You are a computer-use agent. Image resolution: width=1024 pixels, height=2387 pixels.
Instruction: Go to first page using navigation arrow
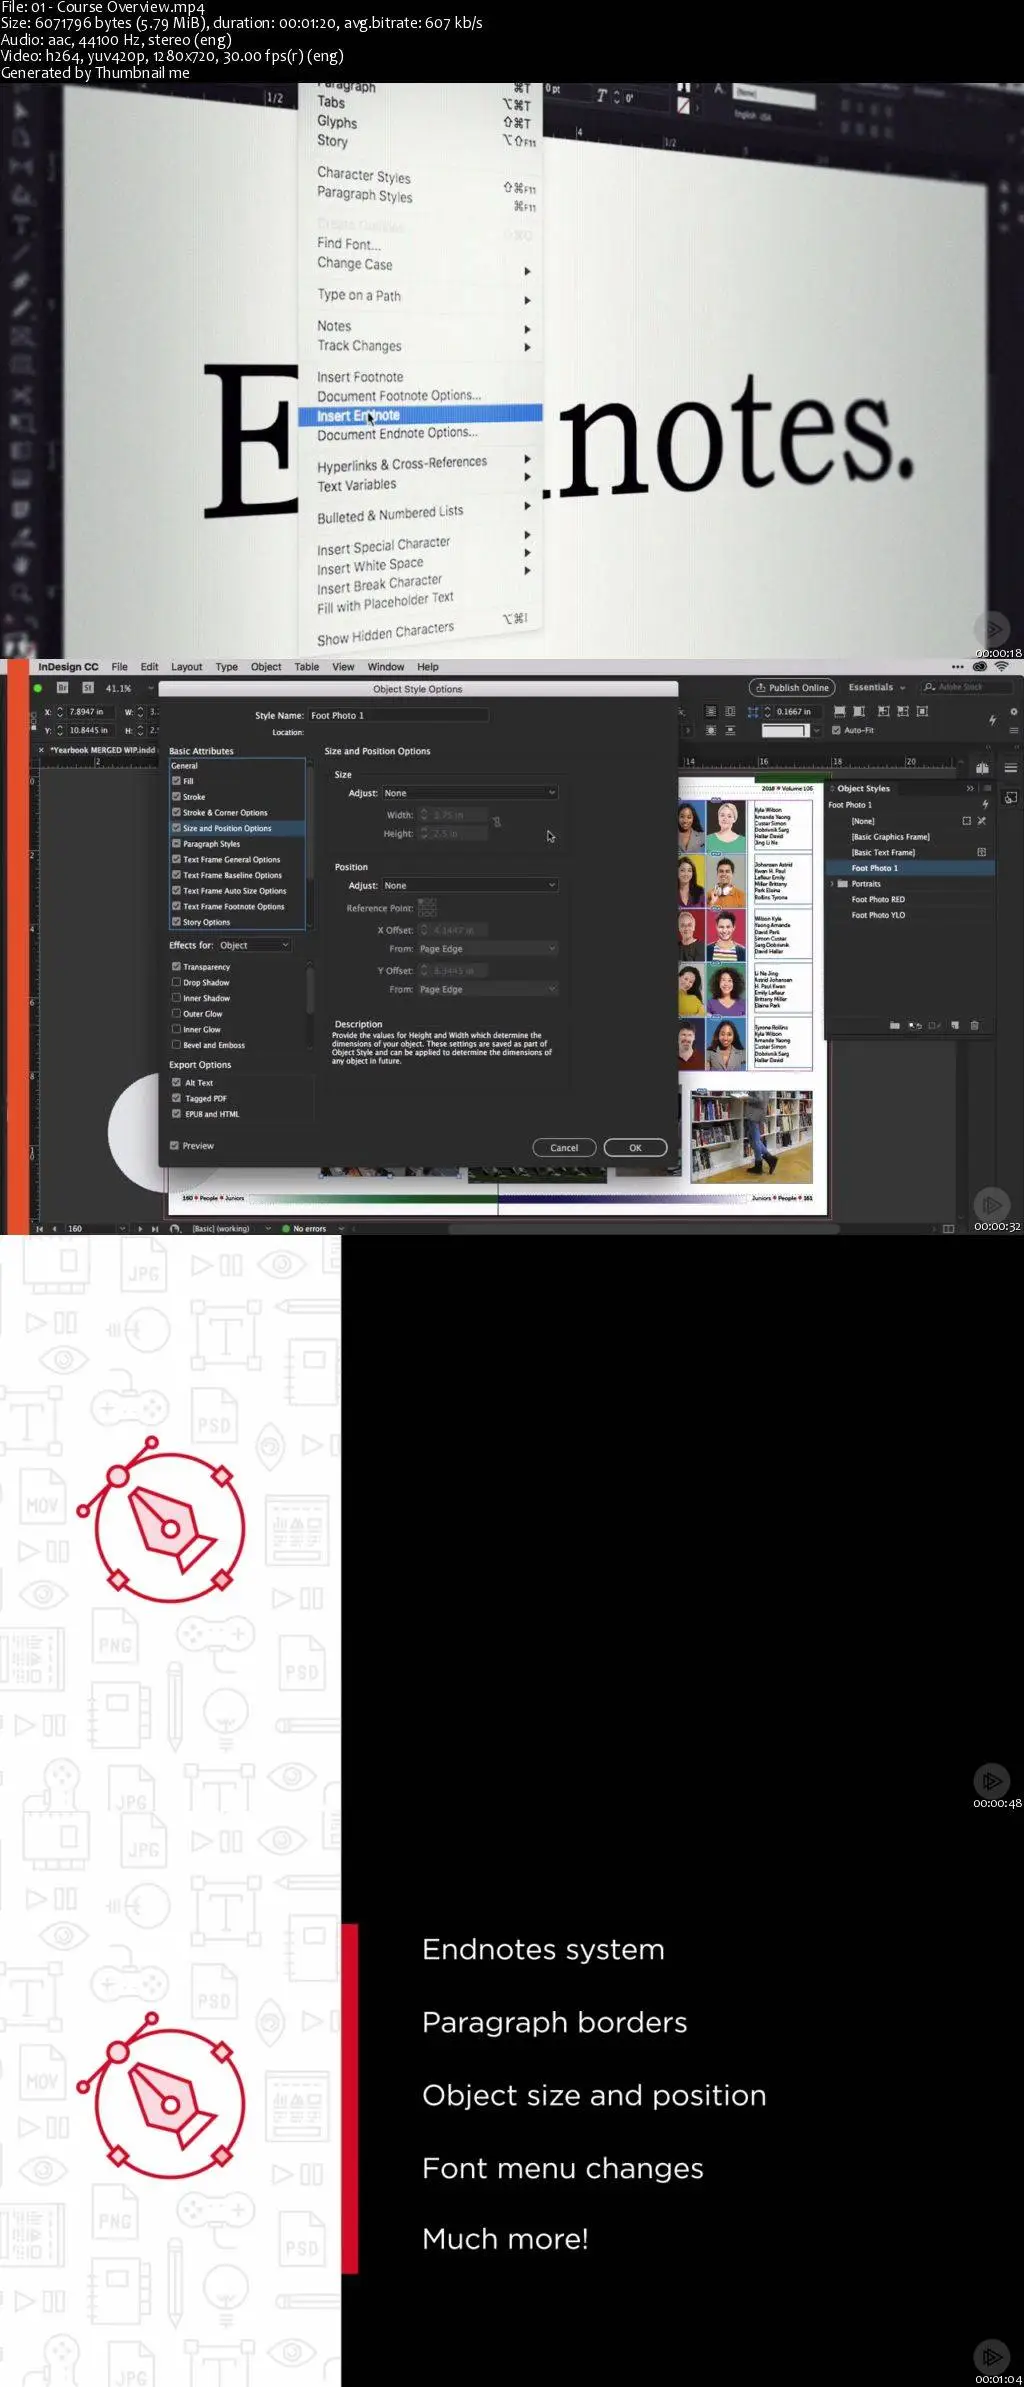click(40, 1228)
